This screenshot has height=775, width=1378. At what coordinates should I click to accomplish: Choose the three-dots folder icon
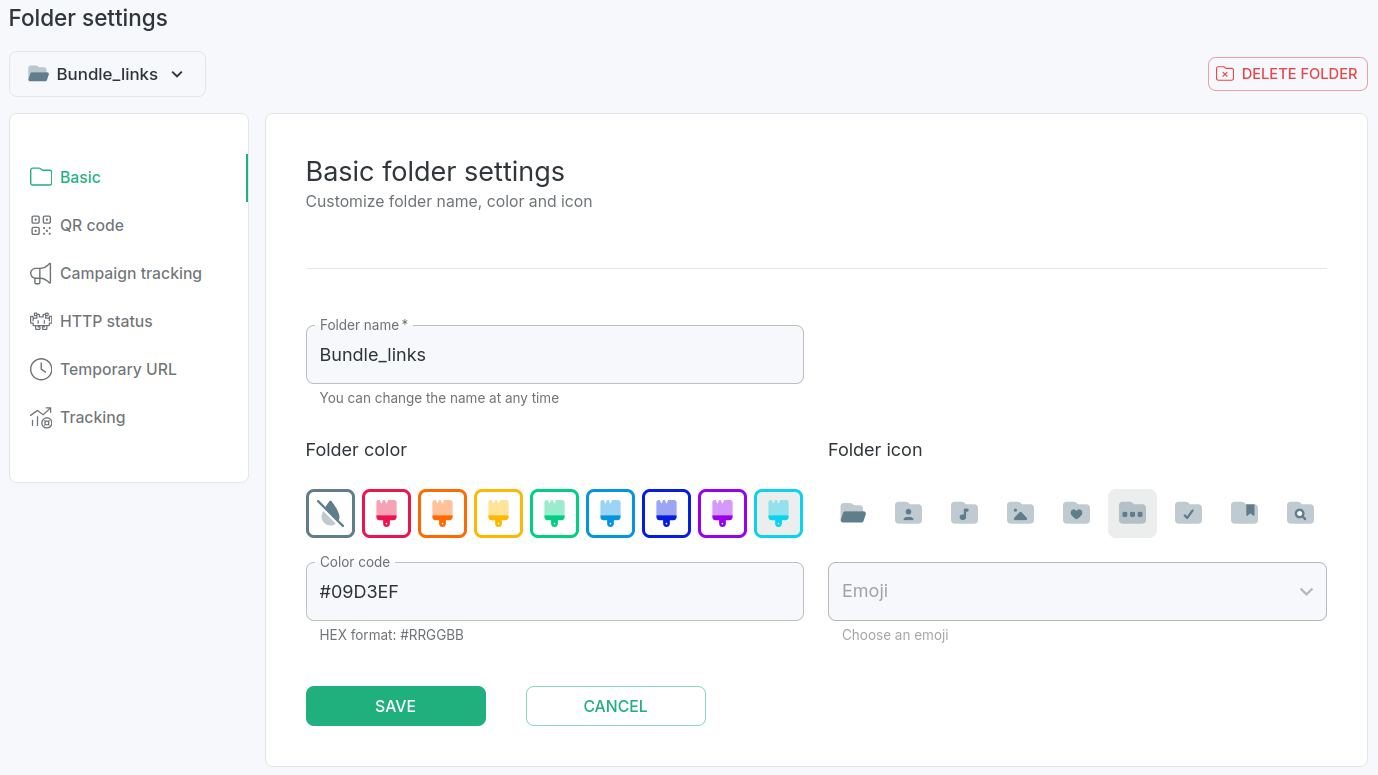coord(1132,513)
